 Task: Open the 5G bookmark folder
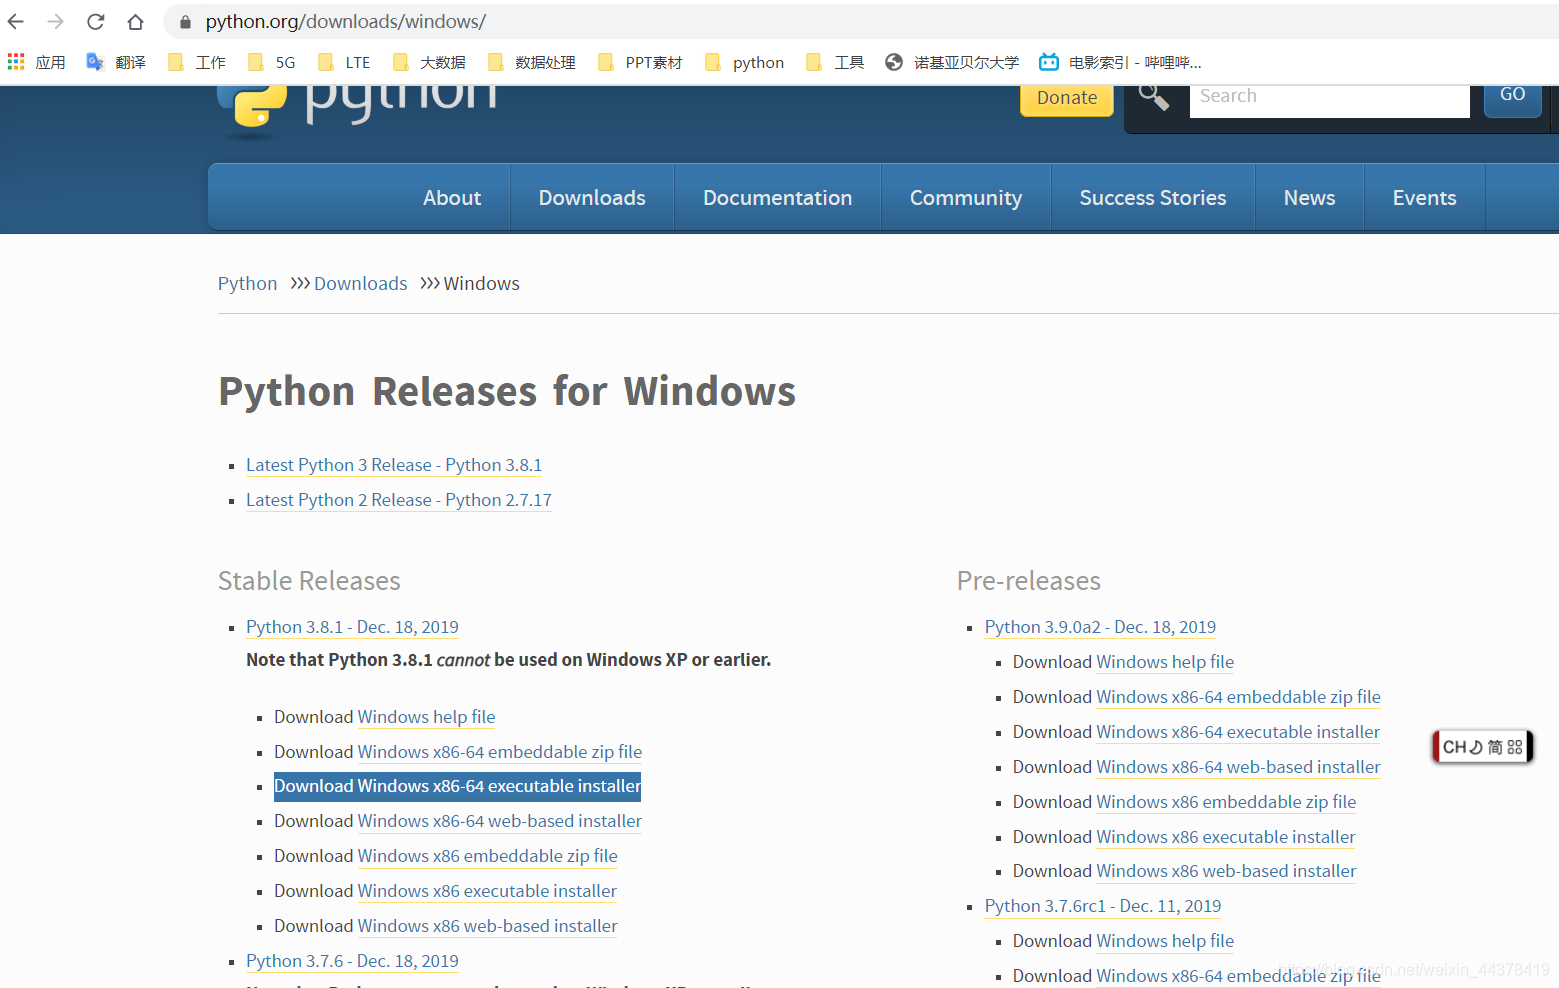(272, 62)
